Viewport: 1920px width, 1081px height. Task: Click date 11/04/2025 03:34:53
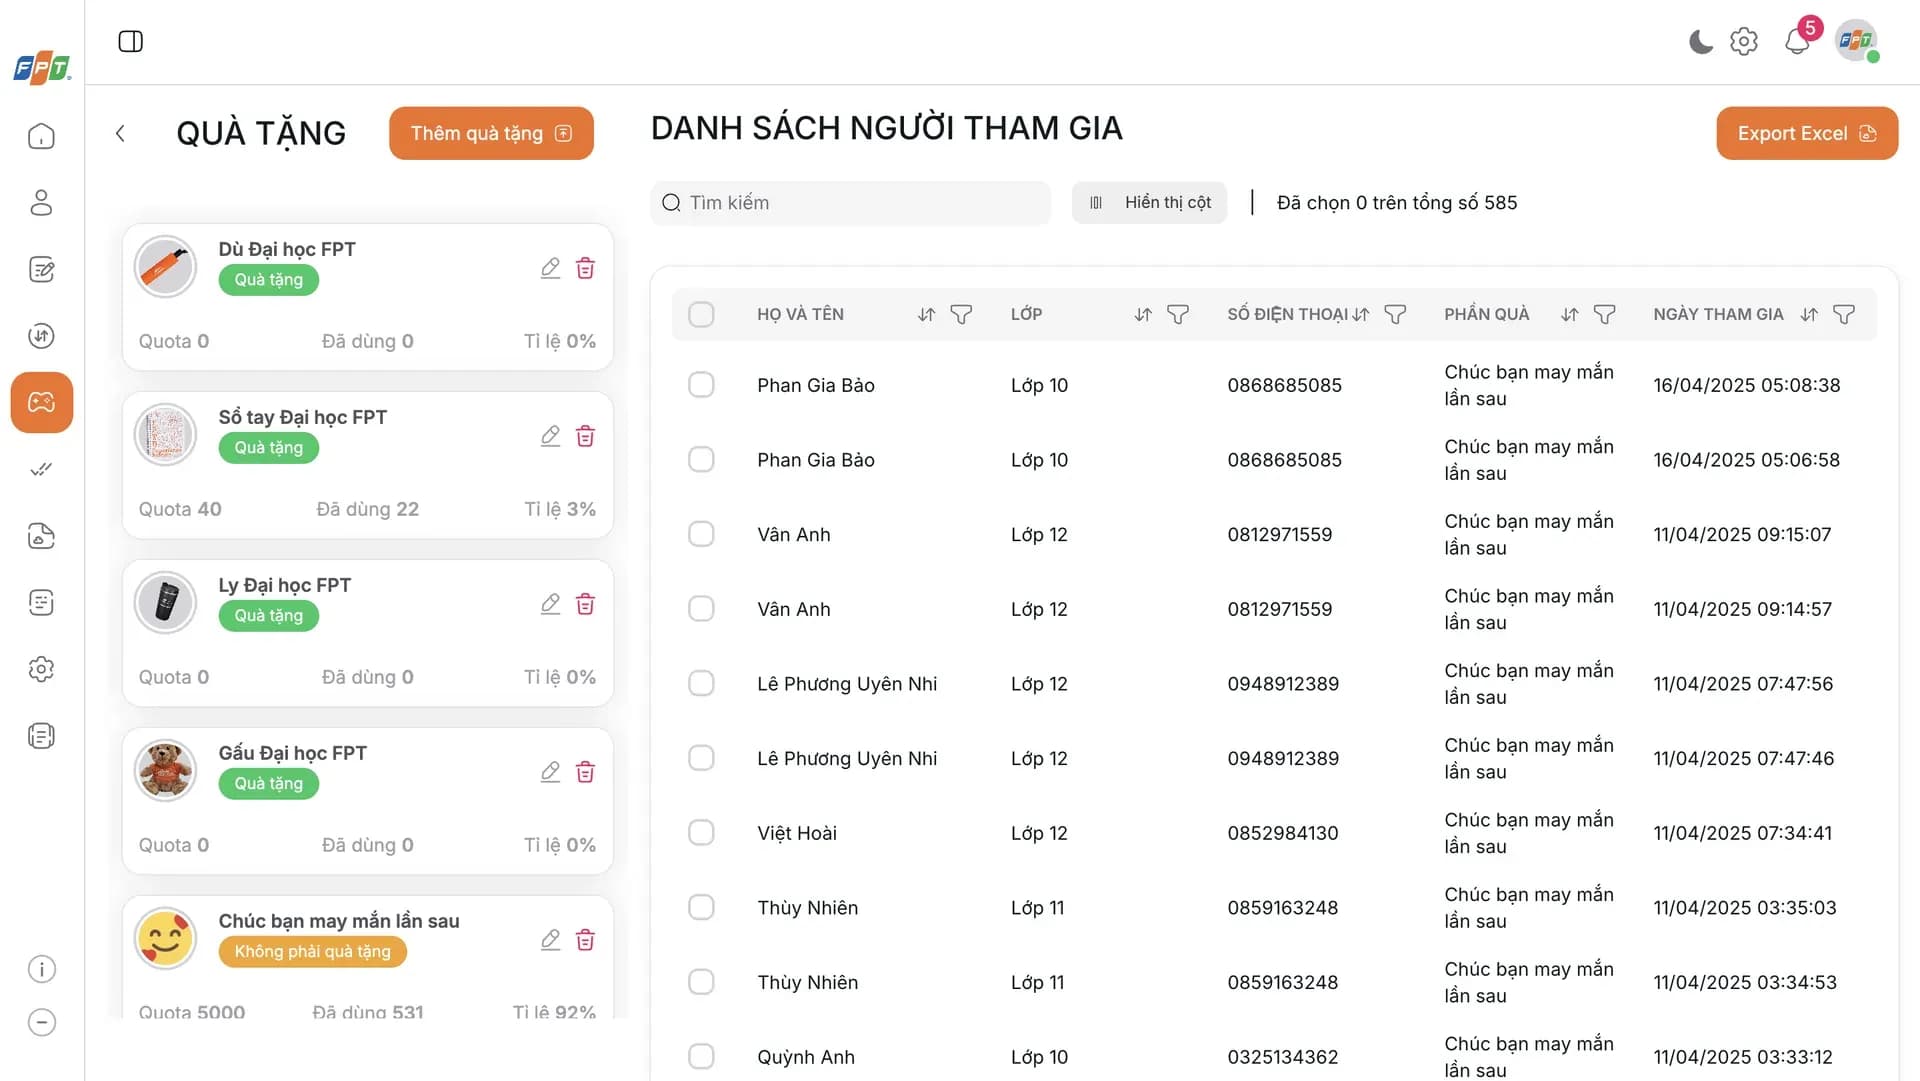(1745, 983)
